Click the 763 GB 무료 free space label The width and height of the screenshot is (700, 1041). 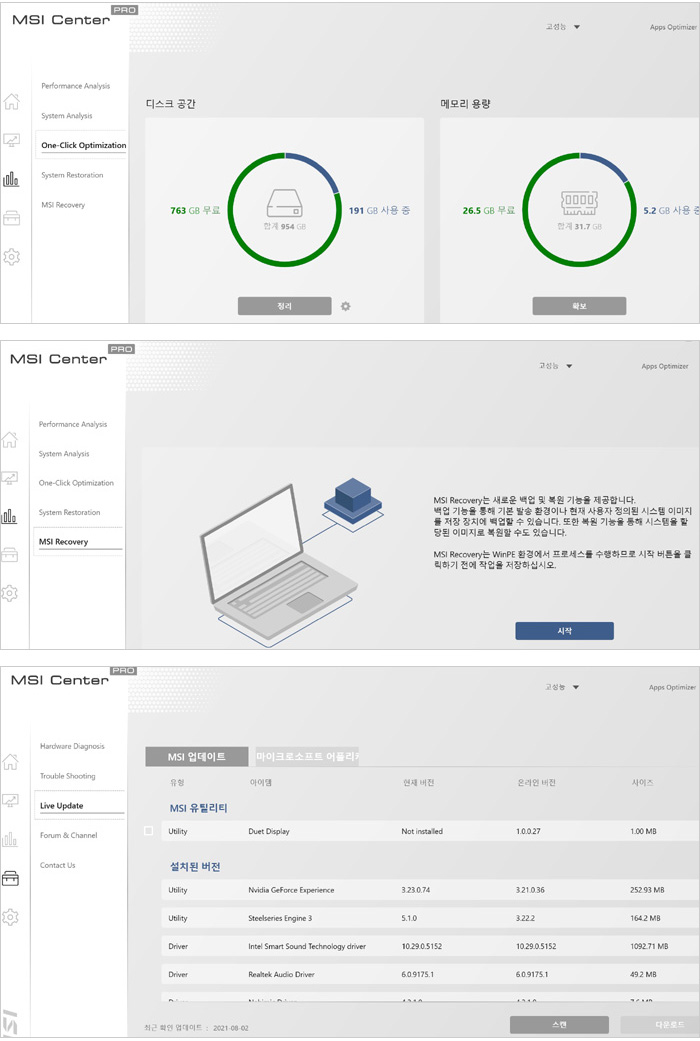pyautogui.click(x=195, y=210)
